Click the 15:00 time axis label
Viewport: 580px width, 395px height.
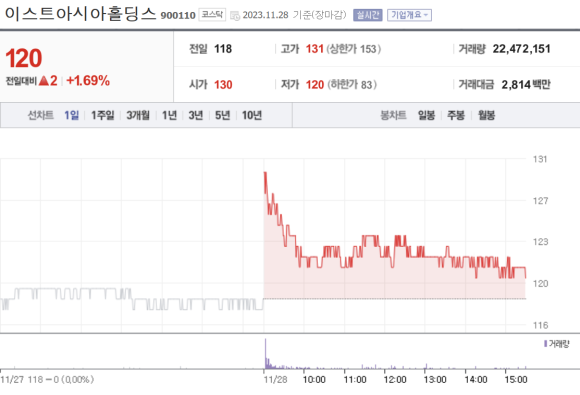coord(516,380)
